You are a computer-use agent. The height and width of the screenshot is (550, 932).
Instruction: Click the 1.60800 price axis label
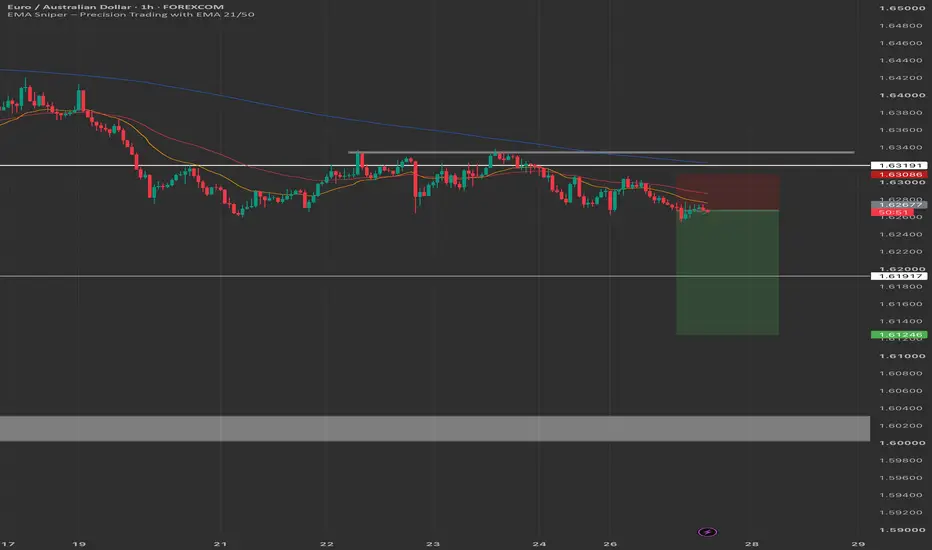pyautogui.click(x=902, y=373)
